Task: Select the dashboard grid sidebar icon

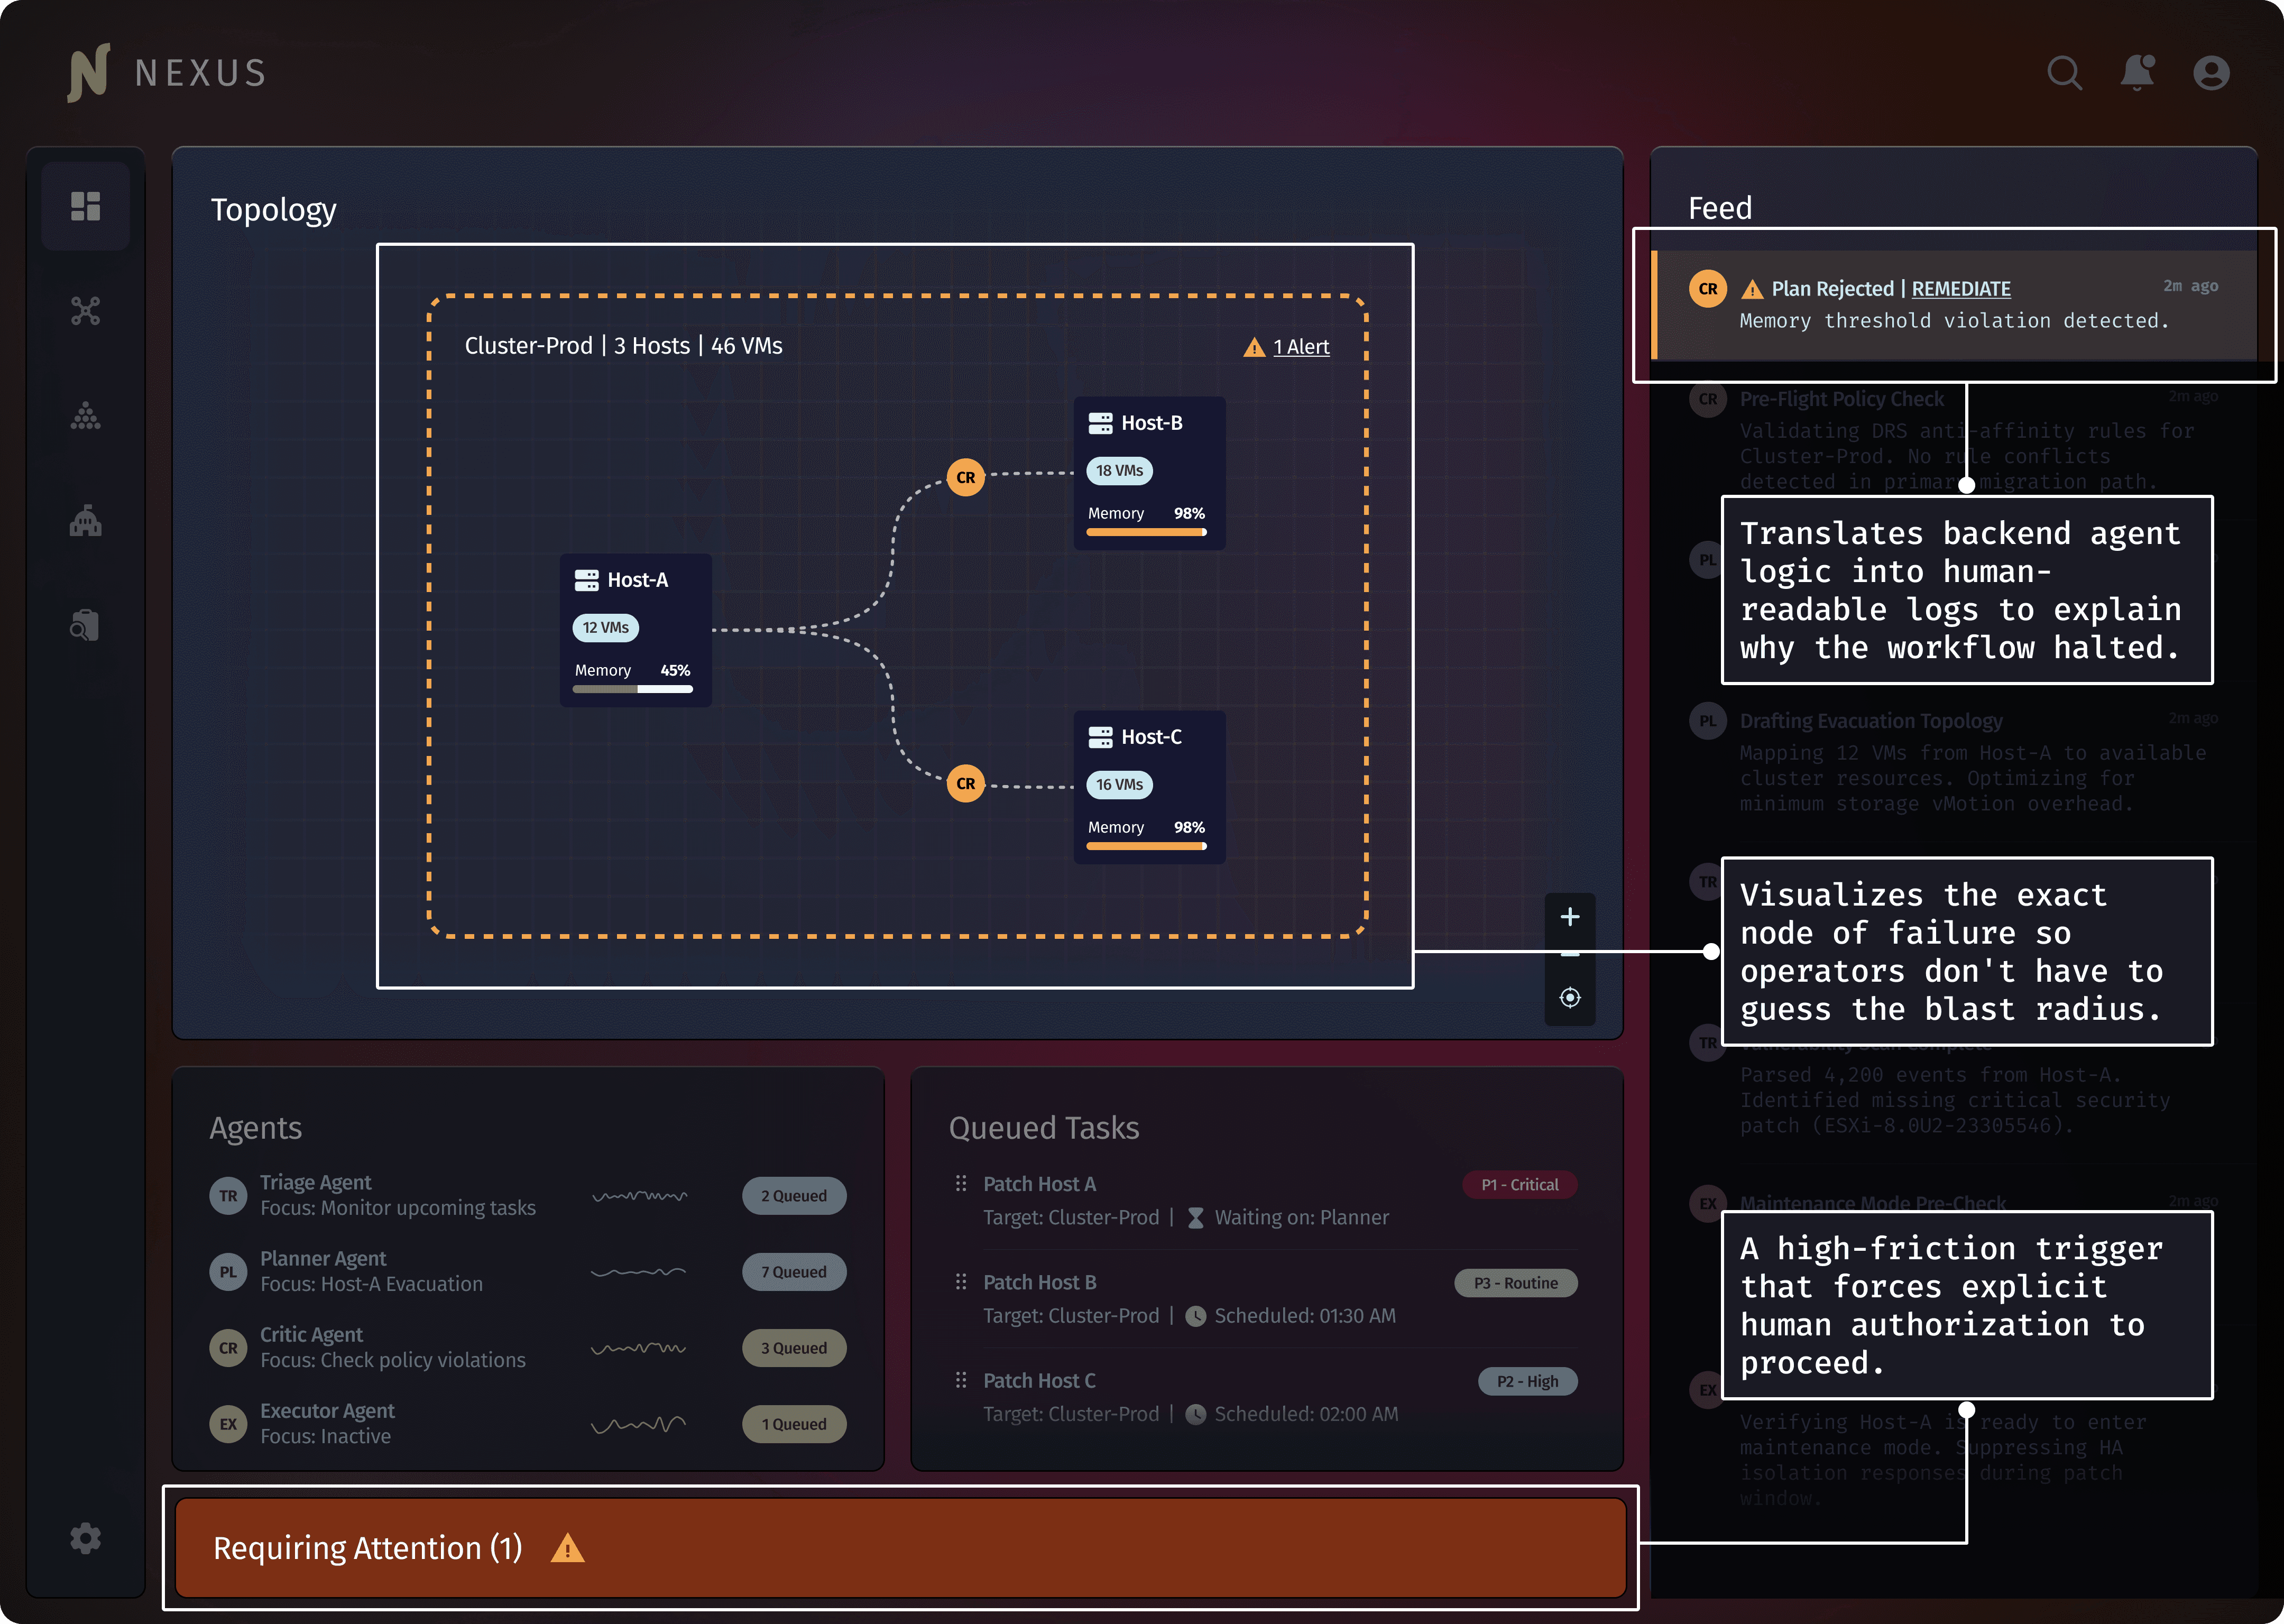Action: [86, 206]
